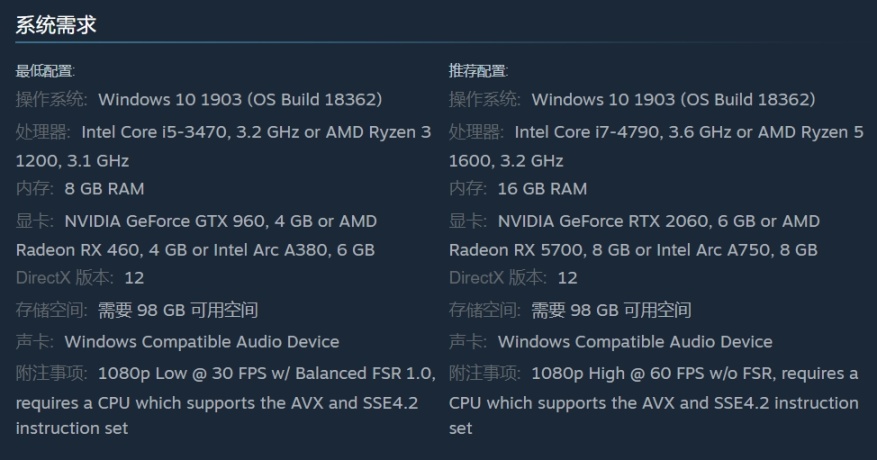The width and height of the screenshot is (877, 460).
Task: Select the 8 GB RAM memory entry
Action: pyautogui.click(x=104, y=189)
